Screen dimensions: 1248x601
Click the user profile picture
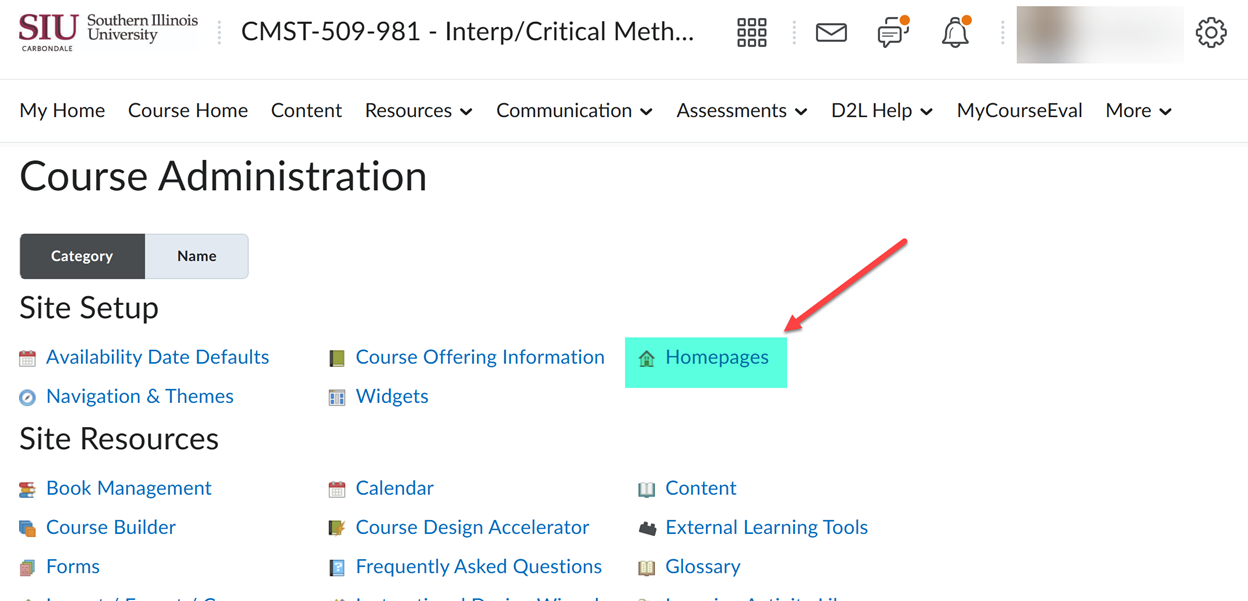tap(1099, 34)
